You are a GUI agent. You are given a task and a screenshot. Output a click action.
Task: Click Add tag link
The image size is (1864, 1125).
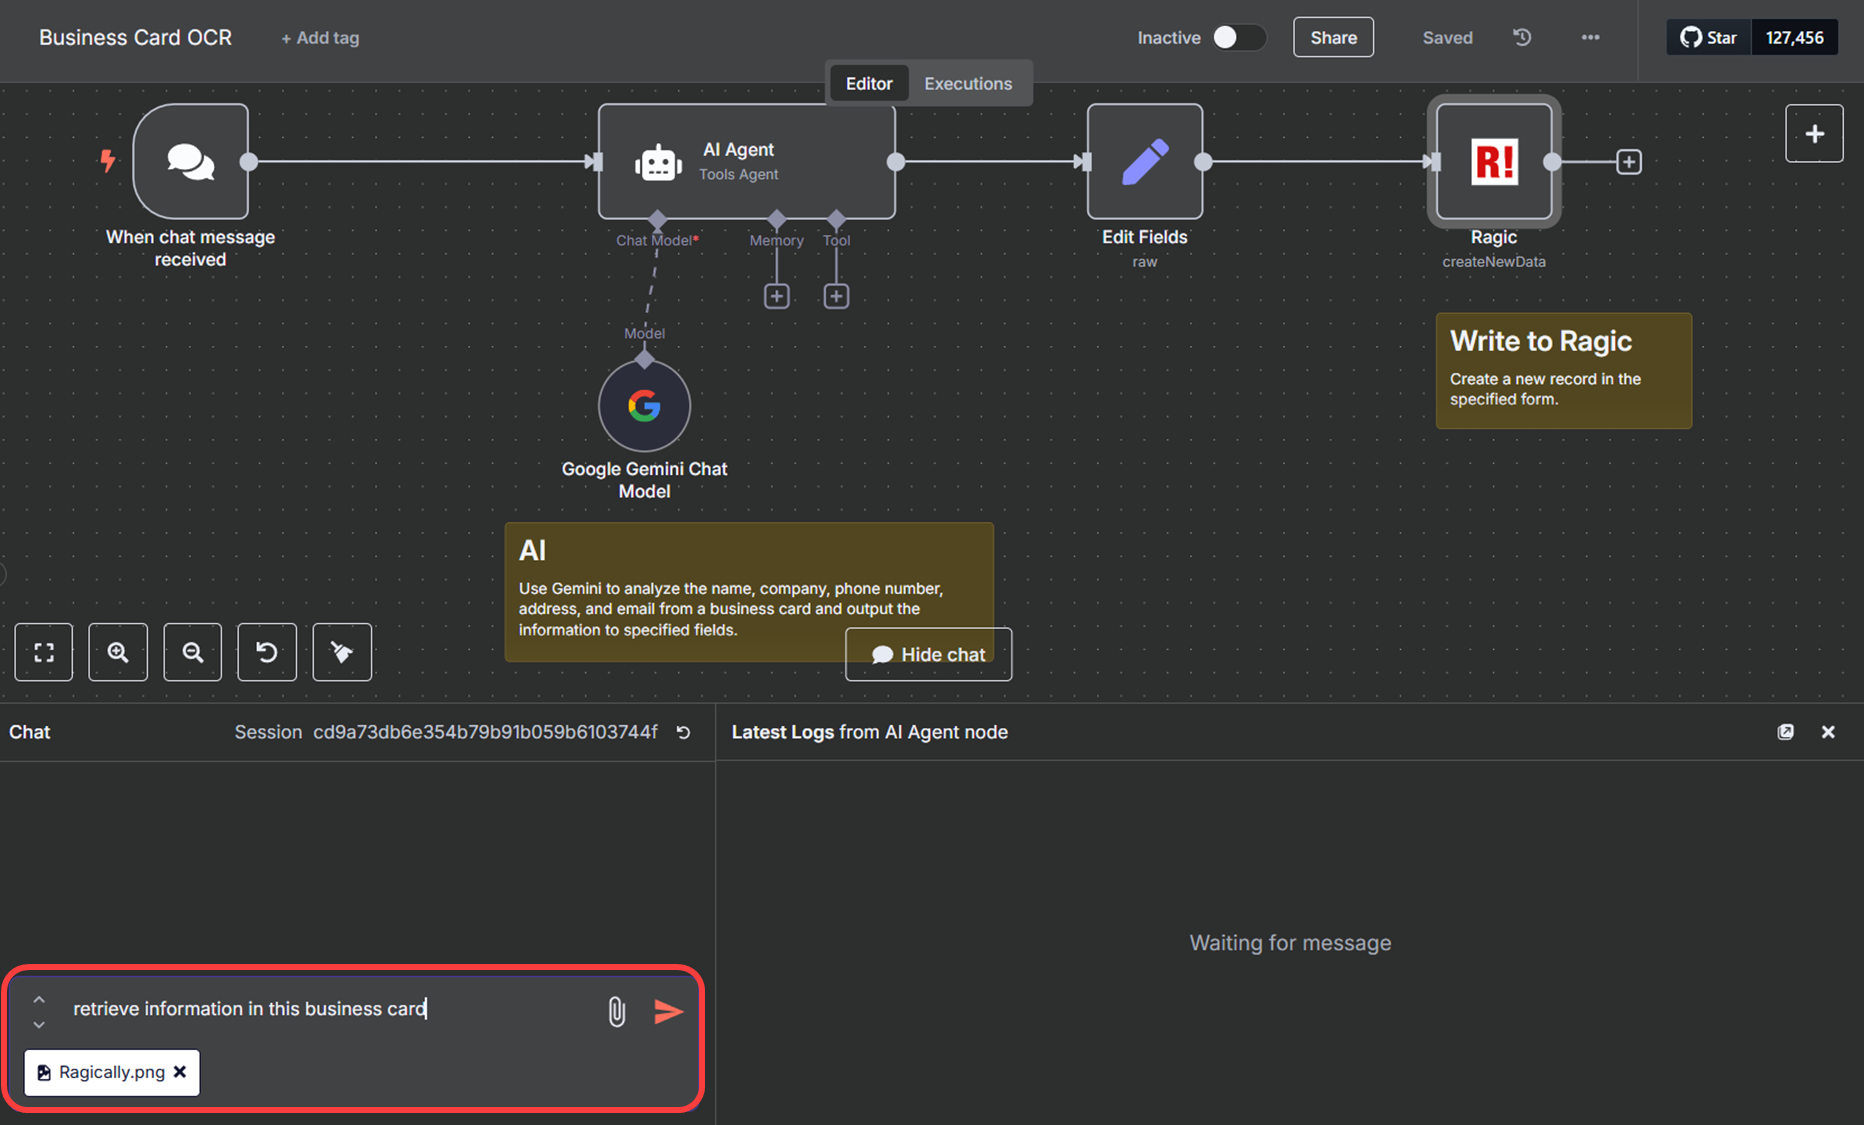pos(320,38)
